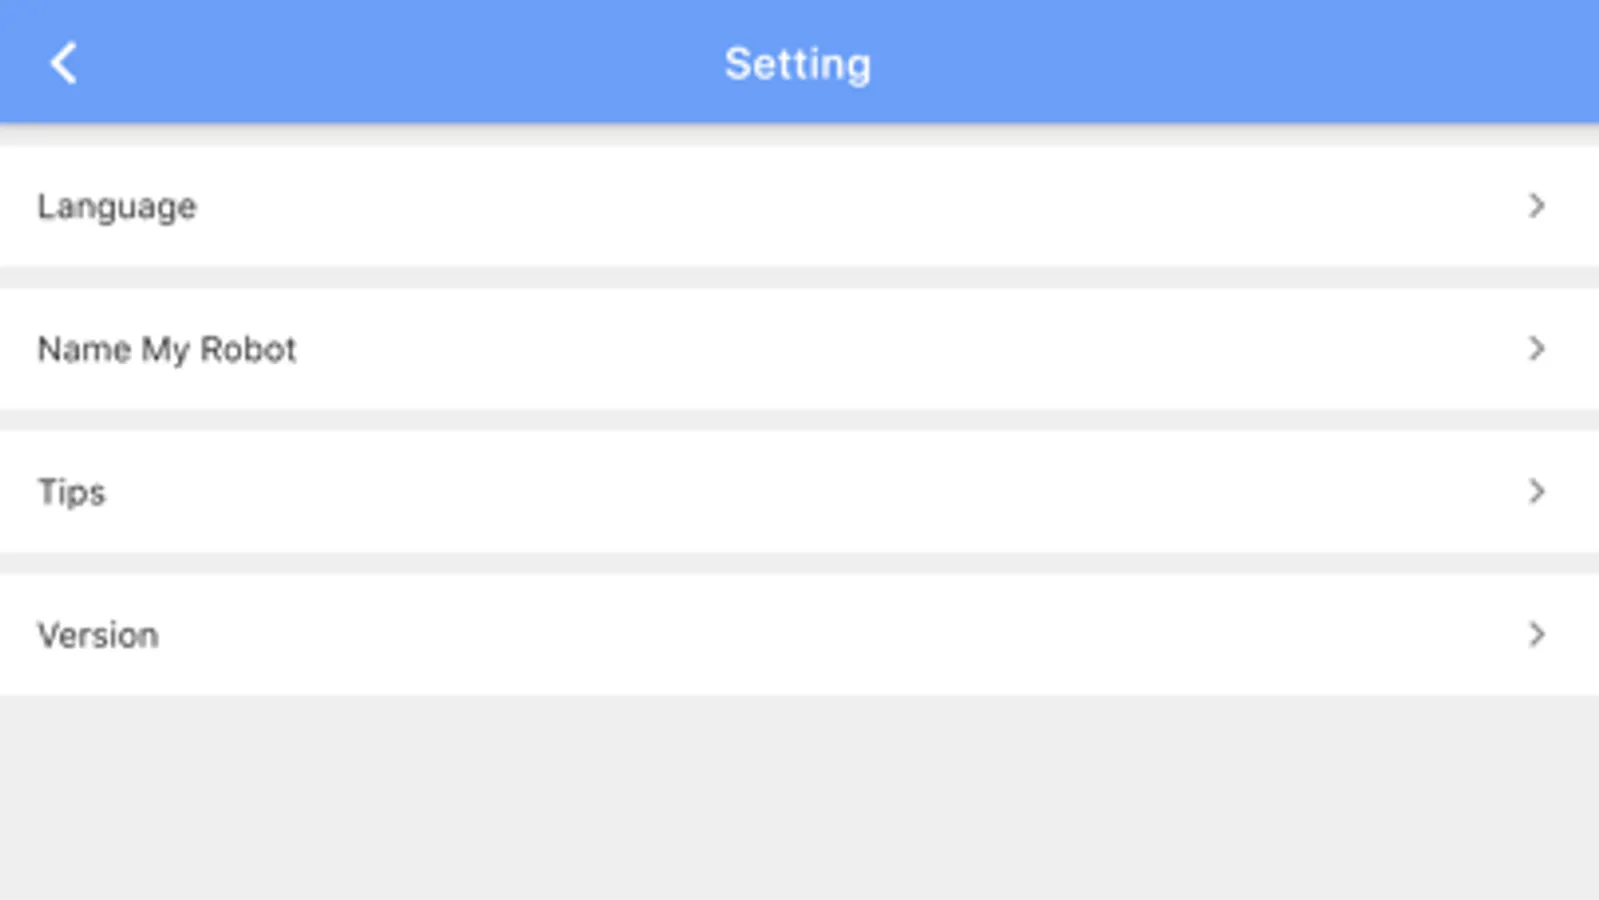
Task: Open Language settings from the row's middle
Action: click(x=800, y=207)
